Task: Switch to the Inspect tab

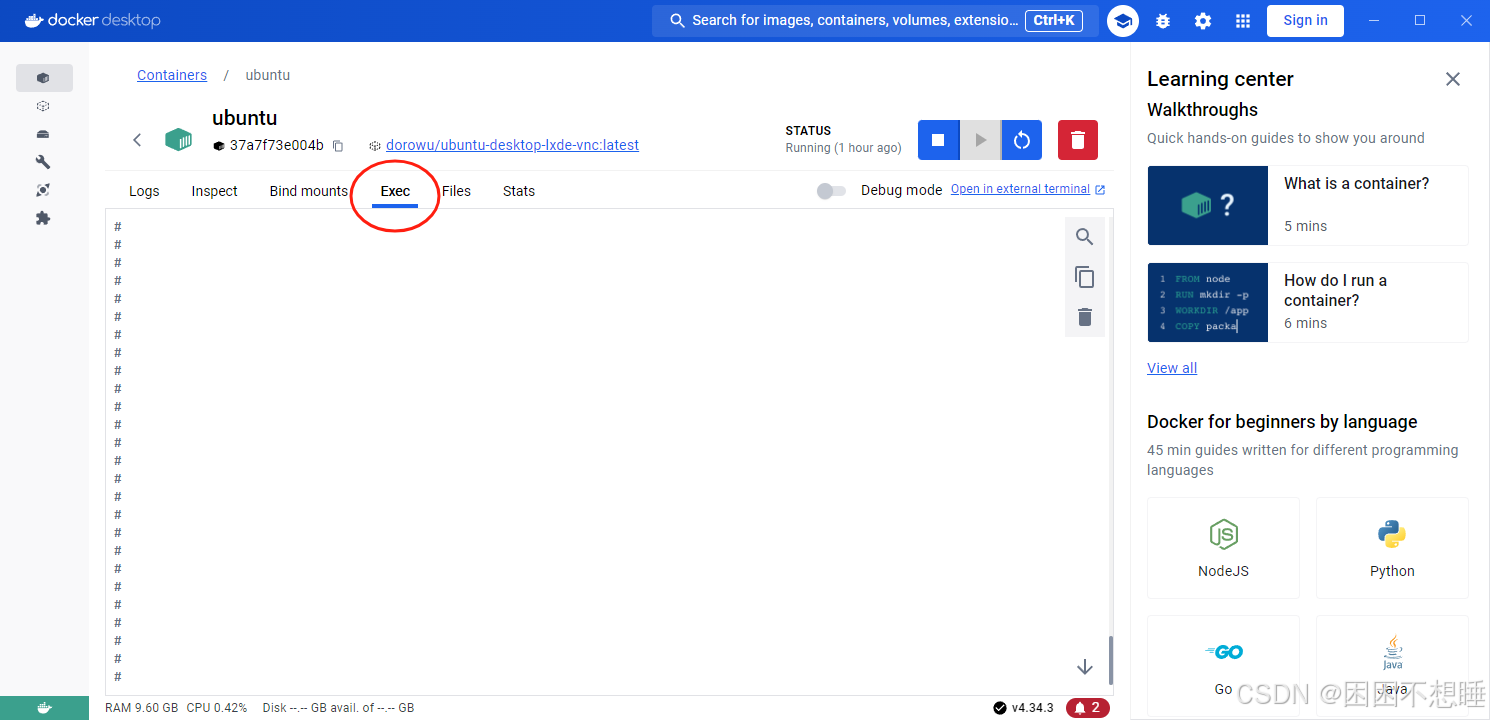Action: click(x=215, y=191)
